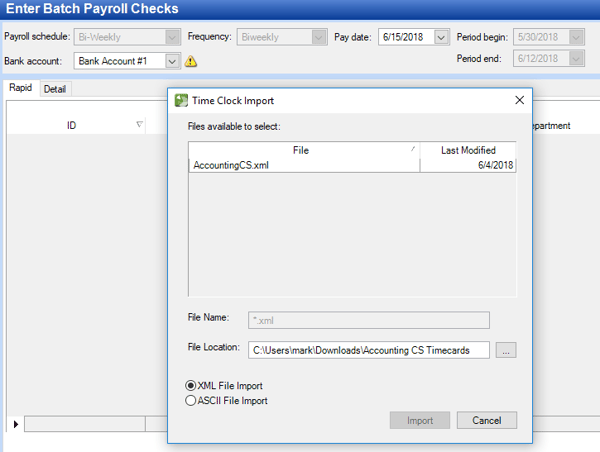Viewport: 600px width, 452px height.
Task: Click the File Location path field
Action: (368, 350)
